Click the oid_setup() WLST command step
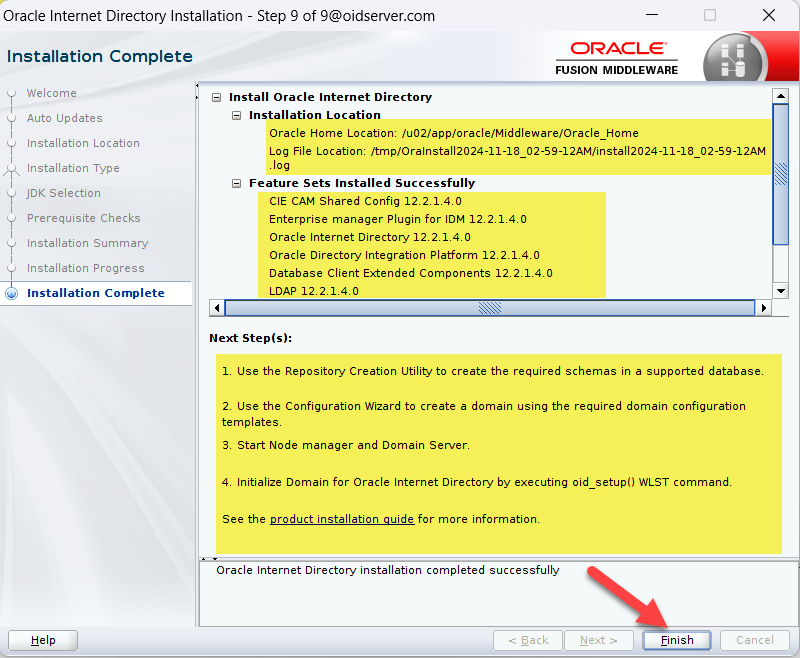The width and height of the screenshot is (800, 658). (x=477, y=482)
